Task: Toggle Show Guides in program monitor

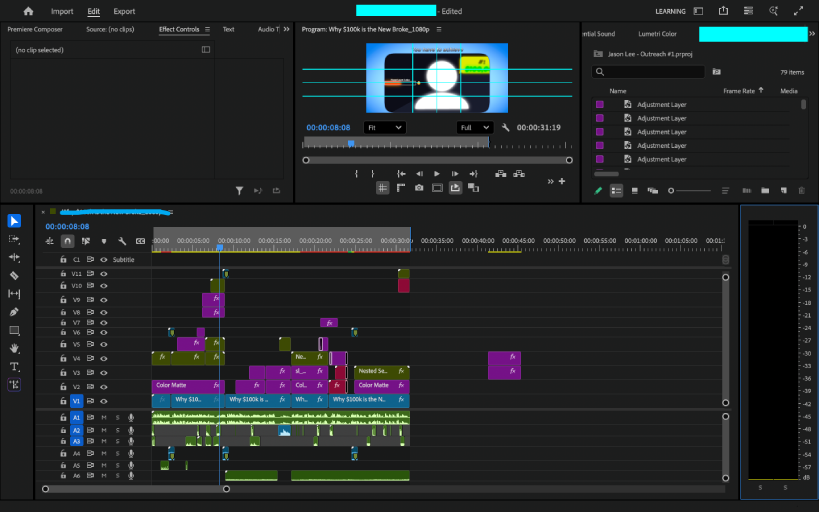Action: 382,188
